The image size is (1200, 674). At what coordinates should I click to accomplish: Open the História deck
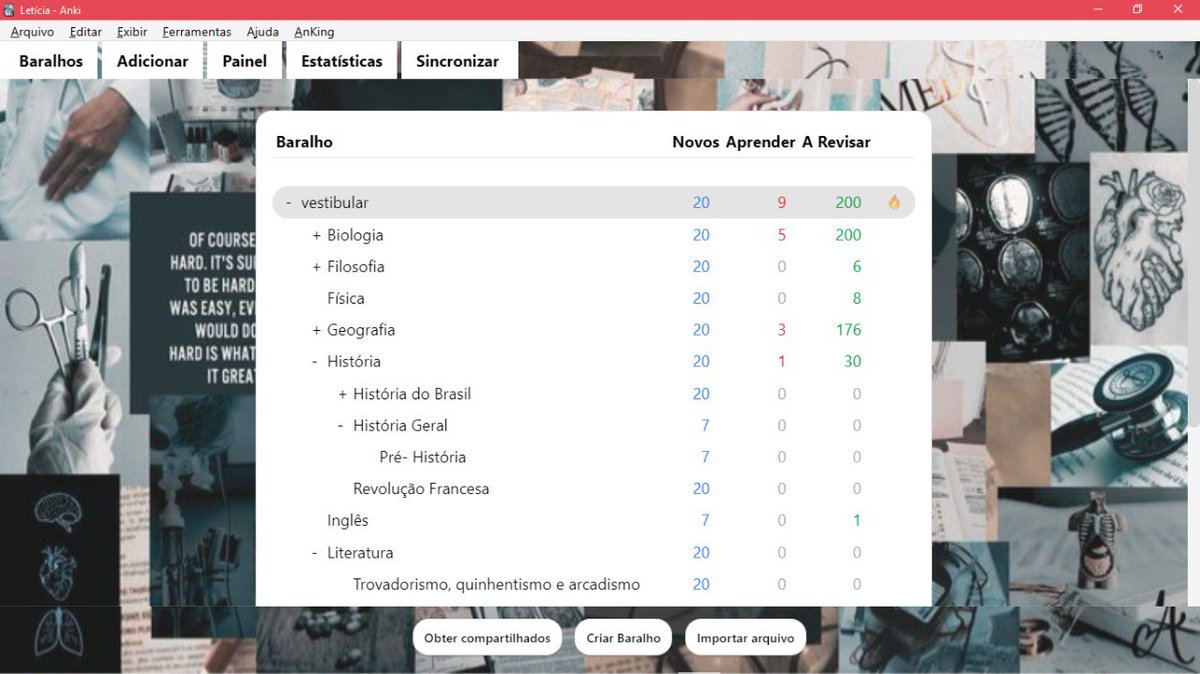pyautogui.click(x=354, y=361)
